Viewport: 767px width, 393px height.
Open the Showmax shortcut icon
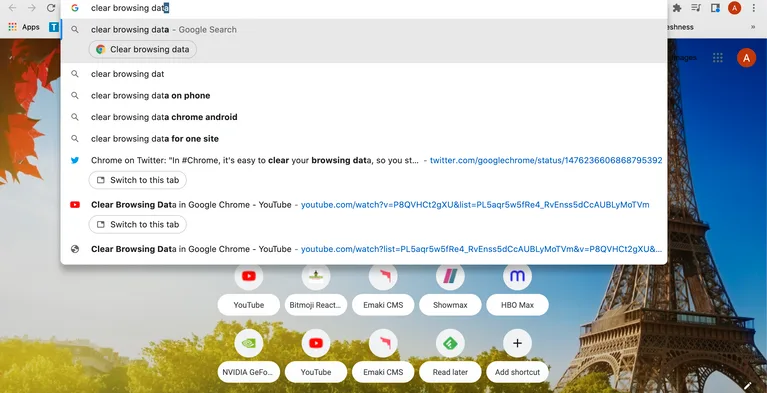(x=450, y=276)
